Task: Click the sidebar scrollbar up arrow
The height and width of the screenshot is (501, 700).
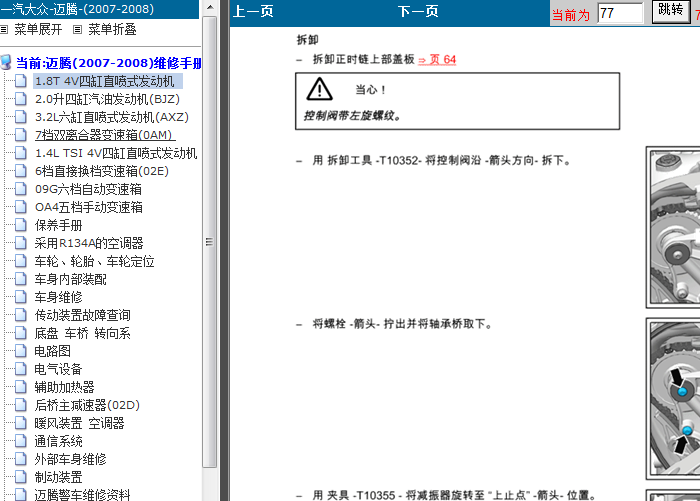Action: point(210,7)
